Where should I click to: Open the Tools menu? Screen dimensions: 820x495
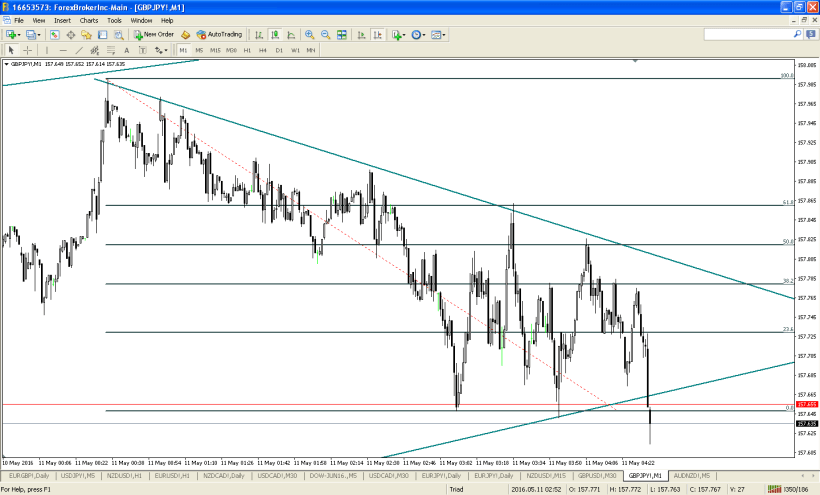(x=114, y=20)
